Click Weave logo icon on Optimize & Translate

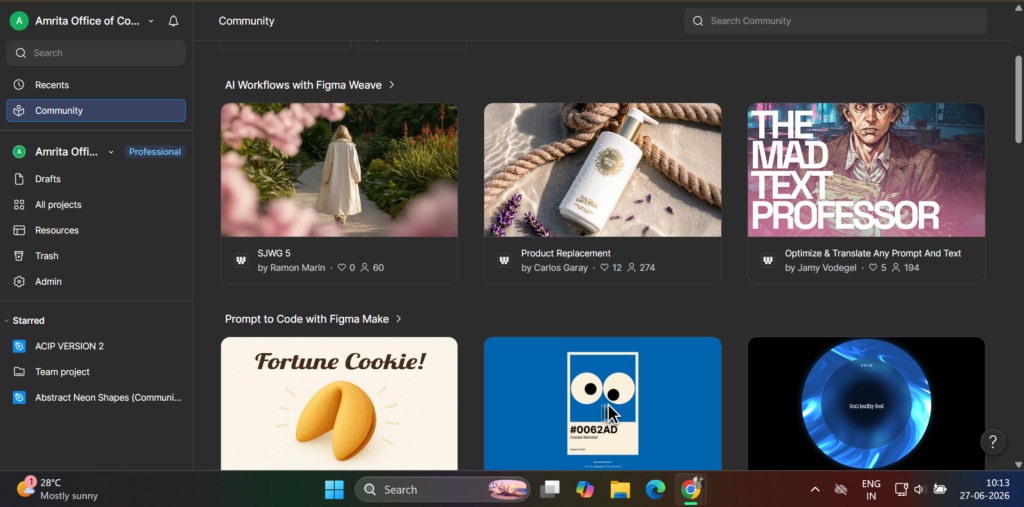coord(768,261)
